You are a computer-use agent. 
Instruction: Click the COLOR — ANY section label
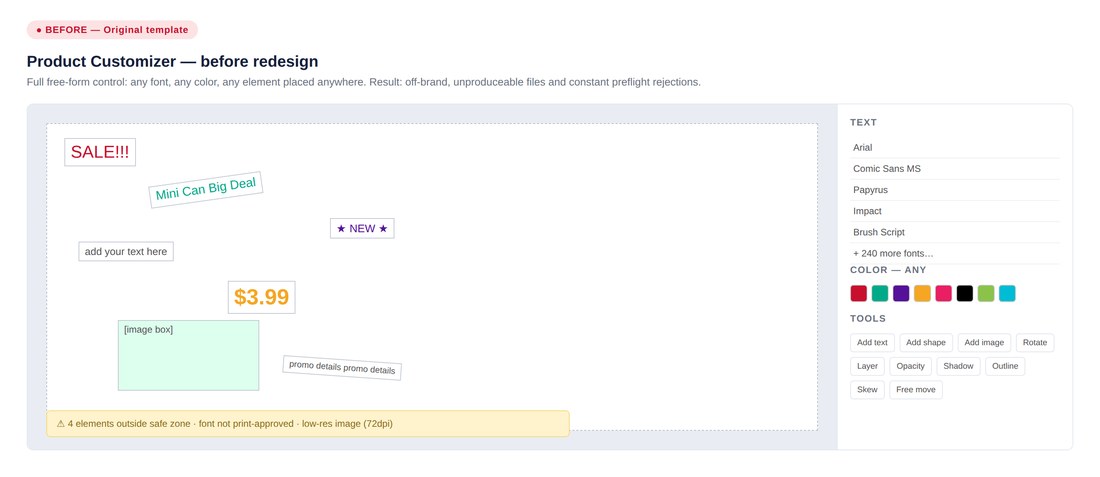coord(888,270)
